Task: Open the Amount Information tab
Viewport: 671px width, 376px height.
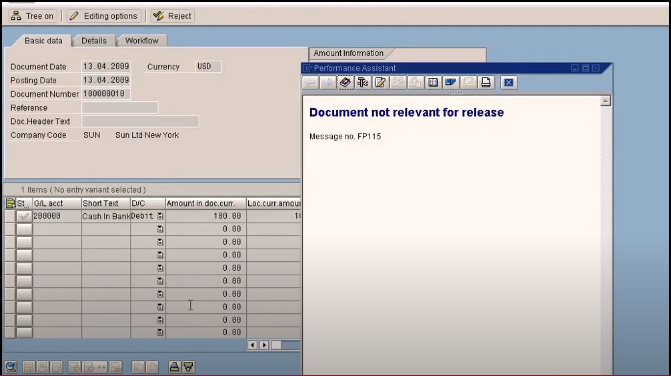Action: click(x=348, y=53)
